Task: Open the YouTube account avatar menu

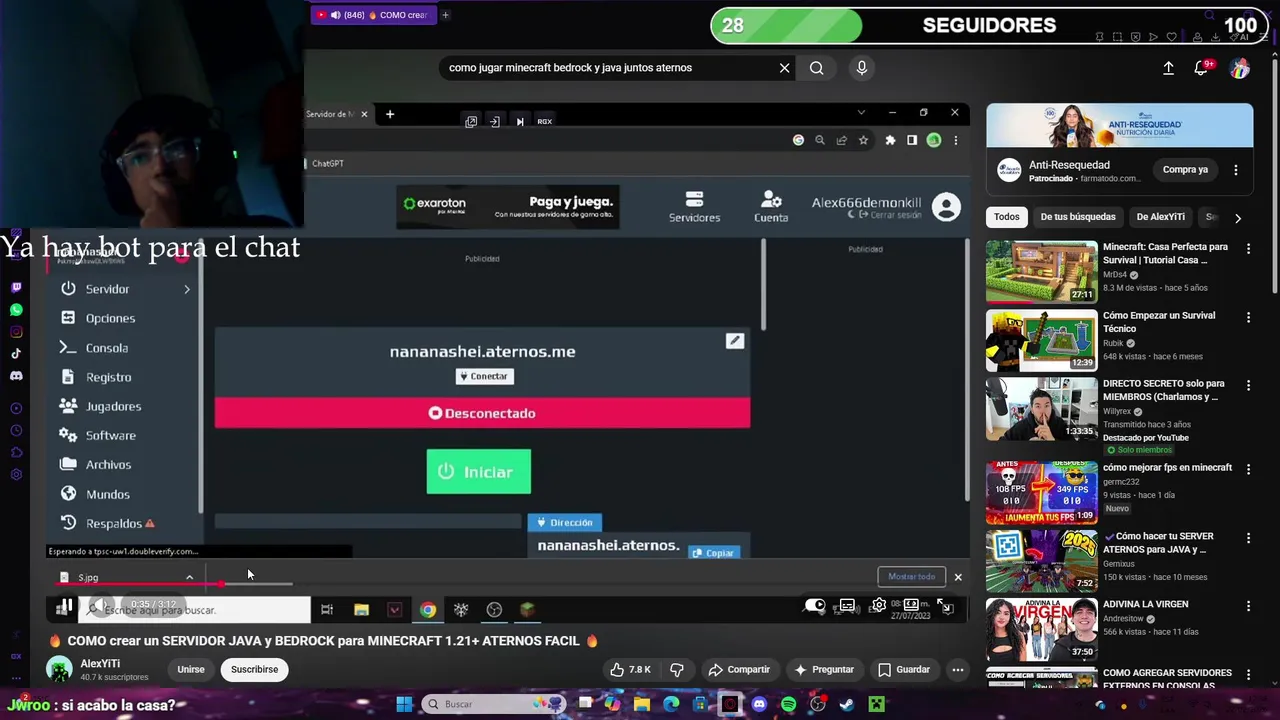Action: click(x=1240, y=68)
